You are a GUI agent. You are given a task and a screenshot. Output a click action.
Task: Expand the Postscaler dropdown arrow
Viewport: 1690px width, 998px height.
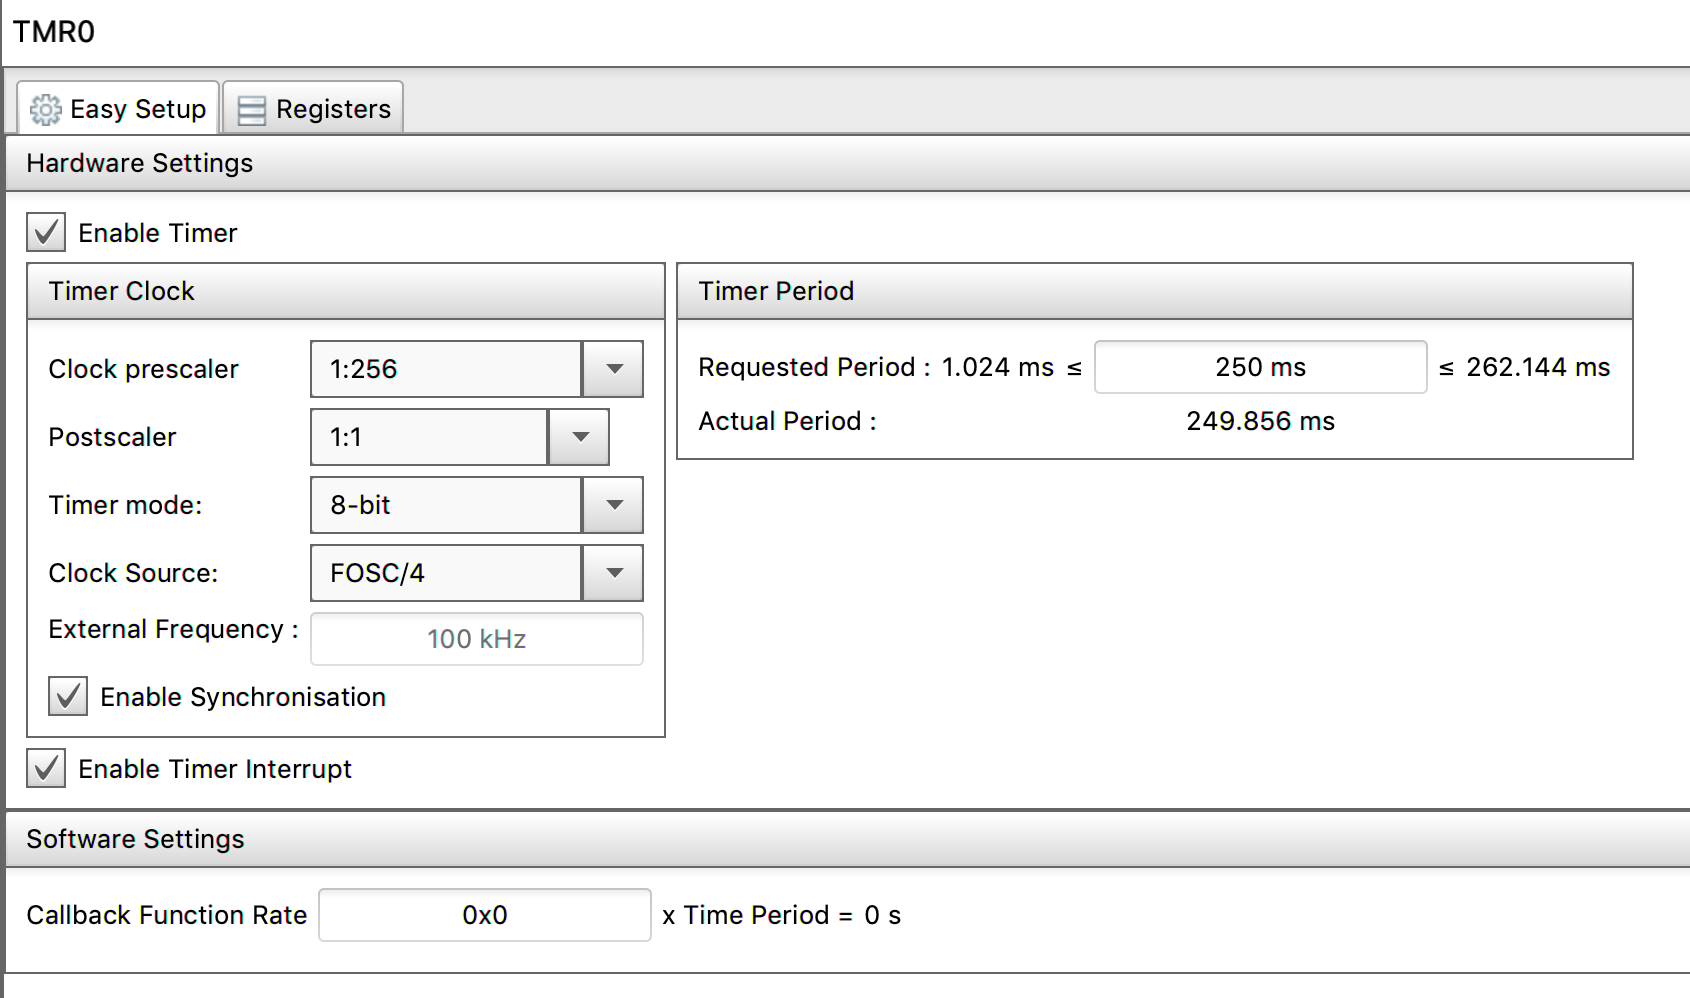(x=579, y=437)
